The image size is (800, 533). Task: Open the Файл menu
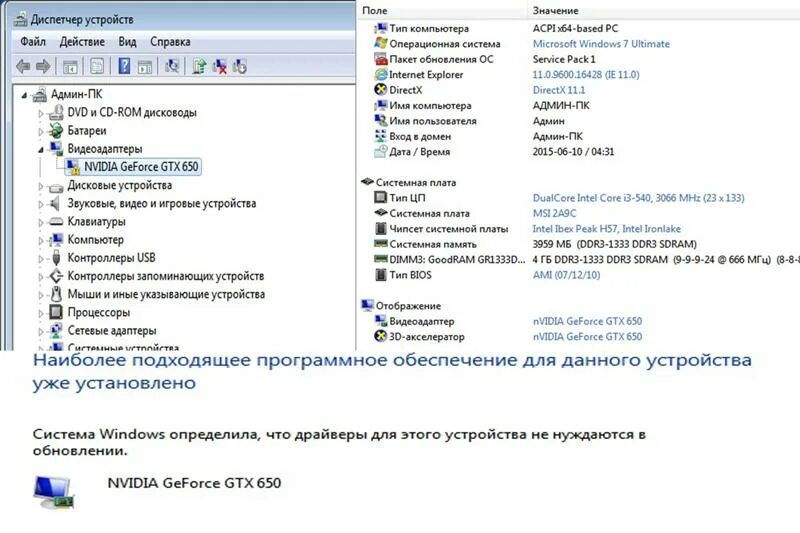point(33,41)
